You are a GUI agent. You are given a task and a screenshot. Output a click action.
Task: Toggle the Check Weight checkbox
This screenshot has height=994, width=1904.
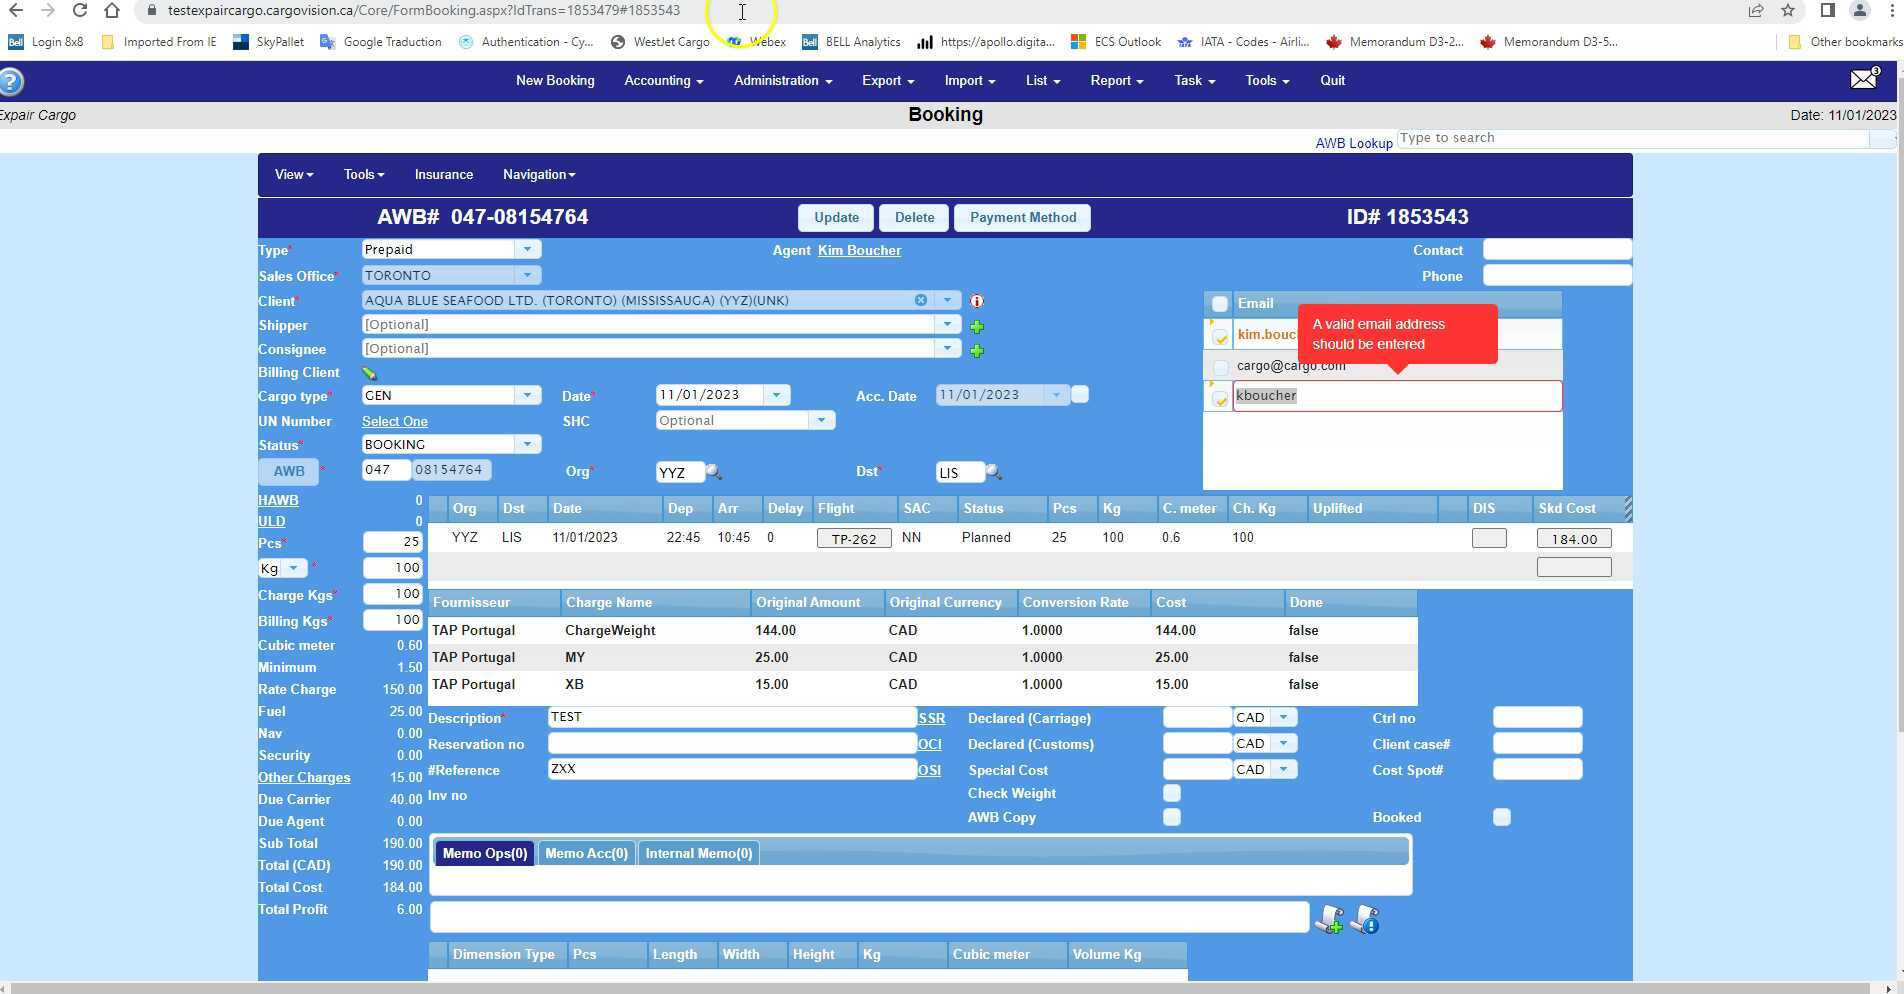tap(1171, 794)
